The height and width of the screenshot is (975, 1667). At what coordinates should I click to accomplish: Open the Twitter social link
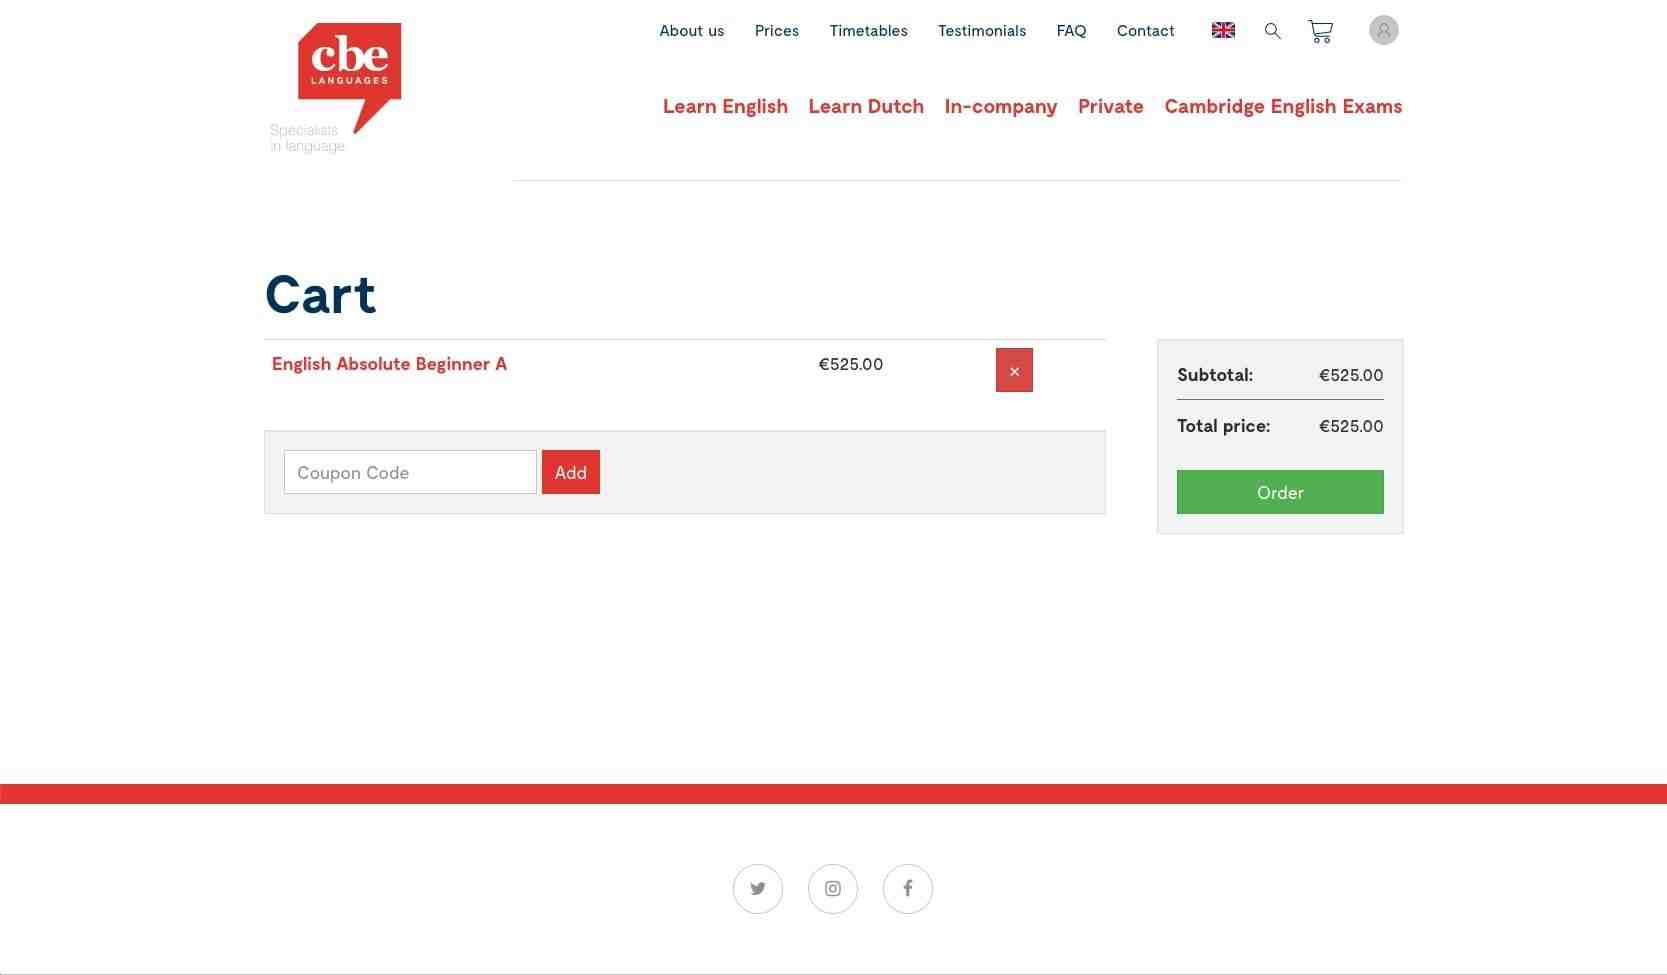tap(757, 888)
